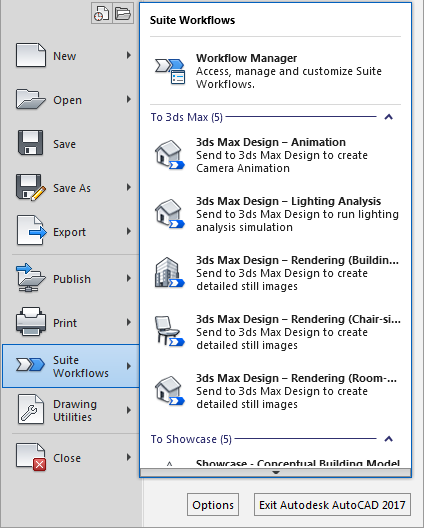The image size is (424, 528).
Task: Click the Workflow Manager icon
Action: pos(170,71)
